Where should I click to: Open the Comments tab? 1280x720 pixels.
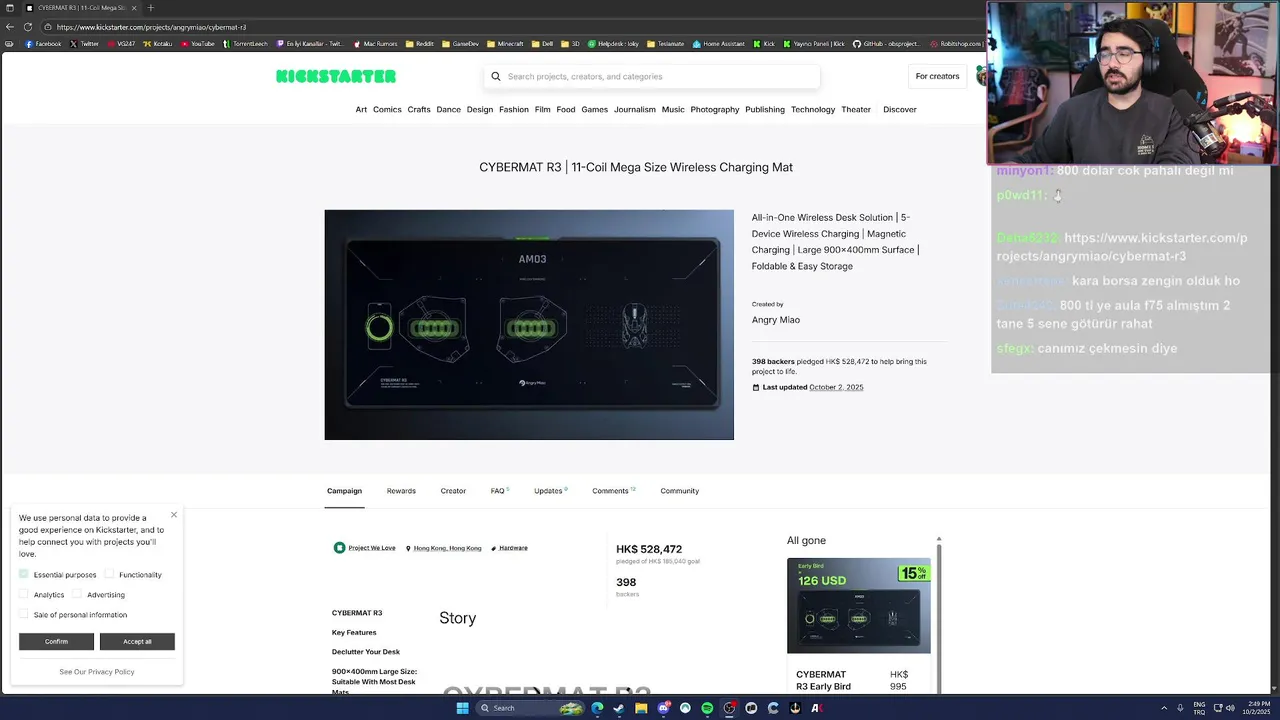[x=613, y=491]
